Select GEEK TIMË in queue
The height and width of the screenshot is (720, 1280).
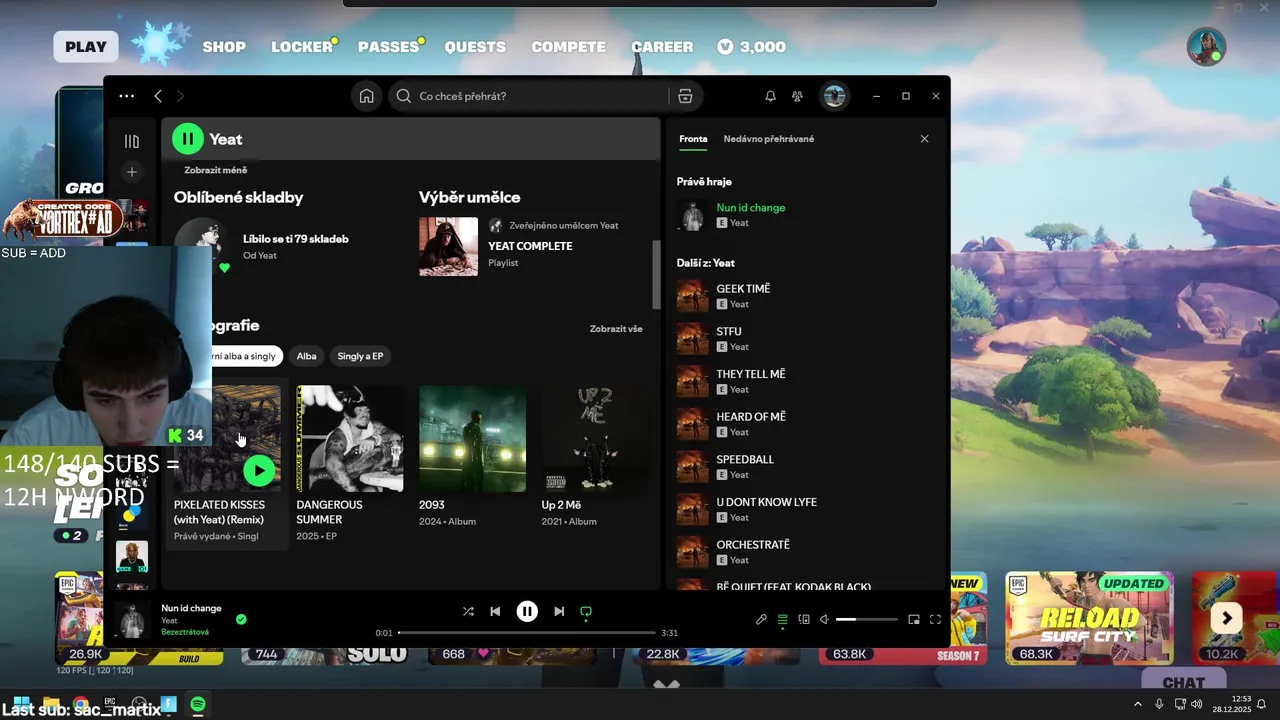point(743,289)
